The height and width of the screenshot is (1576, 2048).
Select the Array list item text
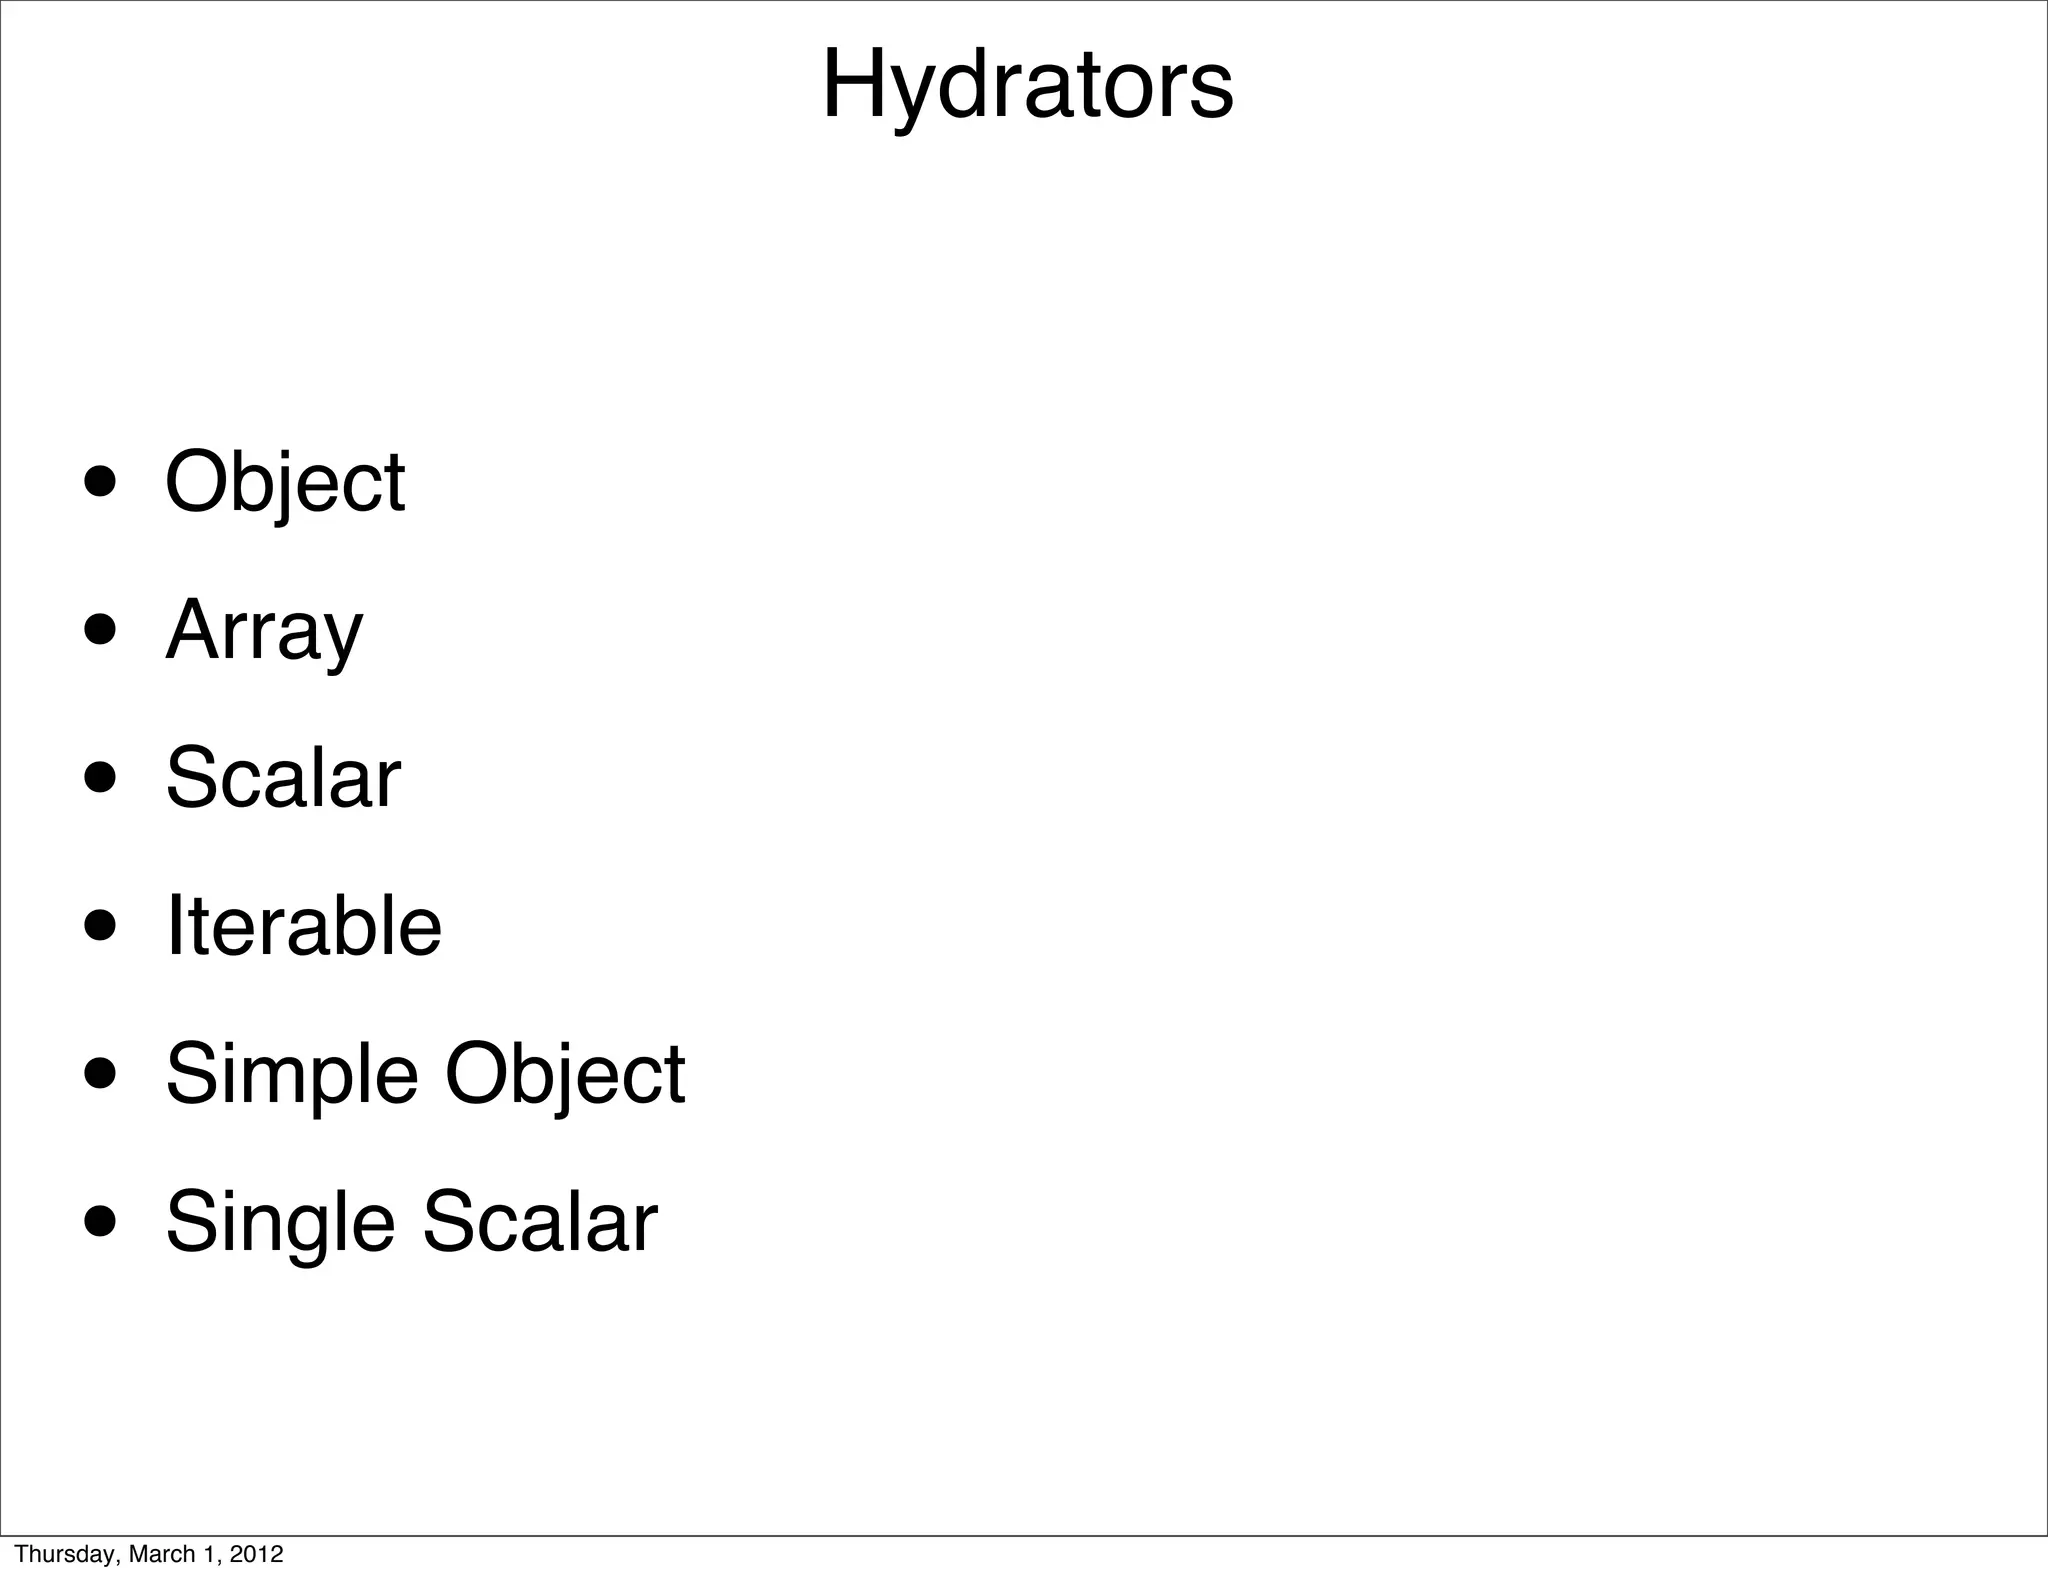[264, 632]
